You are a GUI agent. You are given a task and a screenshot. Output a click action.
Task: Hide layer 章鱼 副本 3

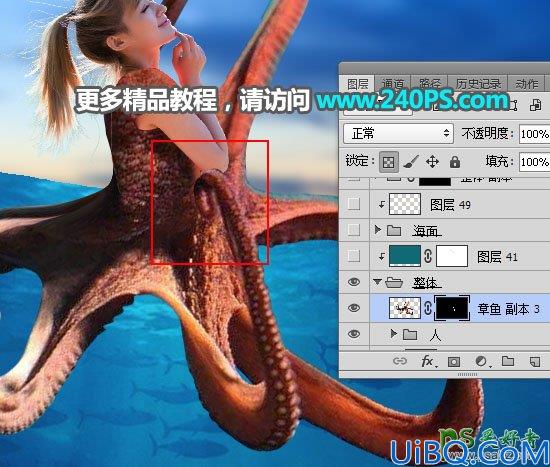(354, 308)
